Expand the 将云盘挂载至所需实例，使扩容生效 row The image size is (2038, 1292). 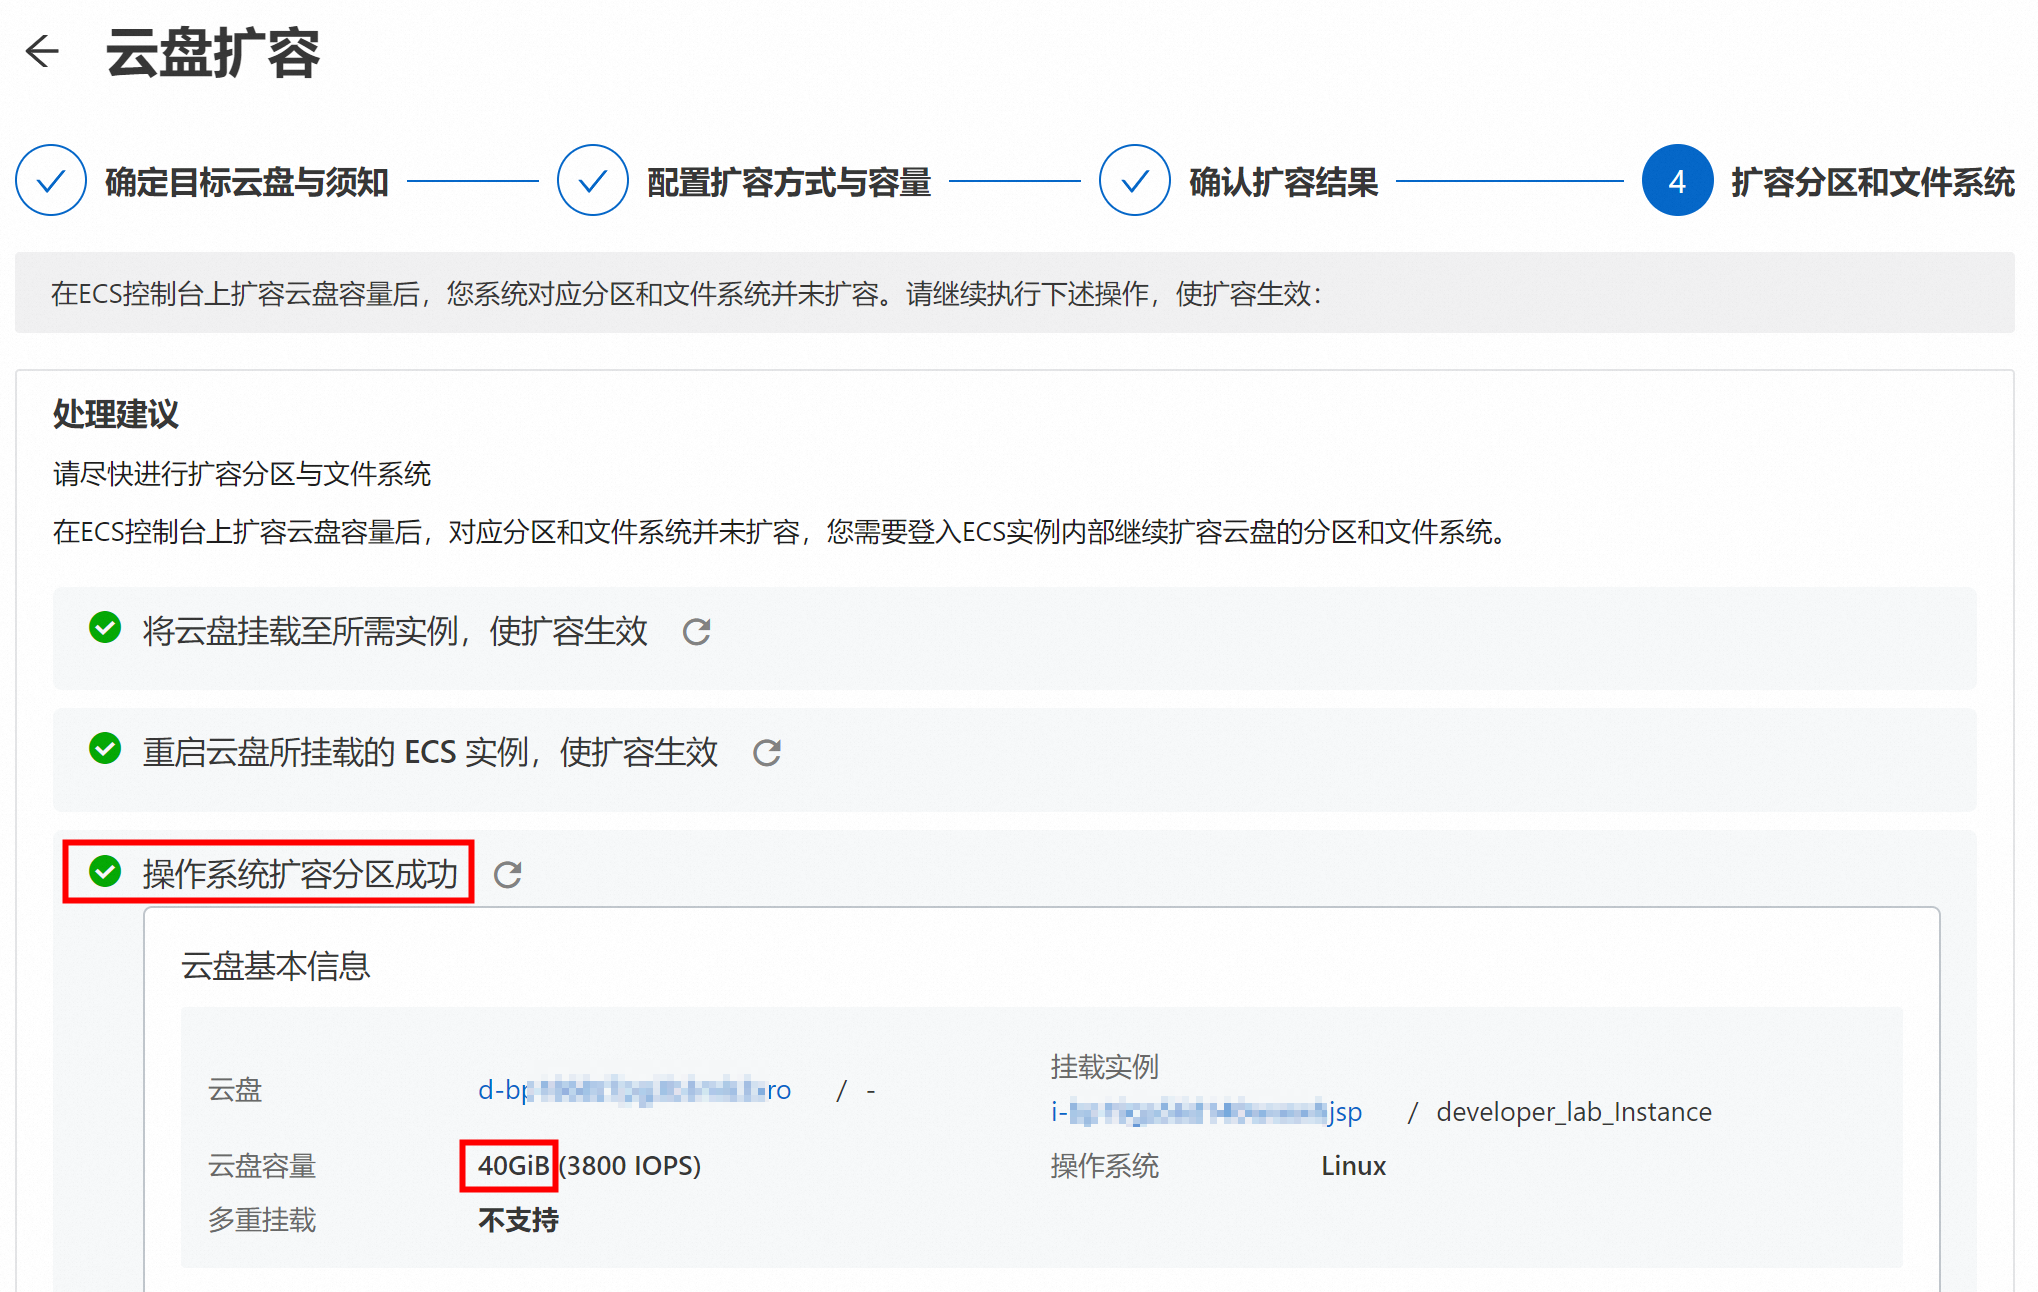395,632
